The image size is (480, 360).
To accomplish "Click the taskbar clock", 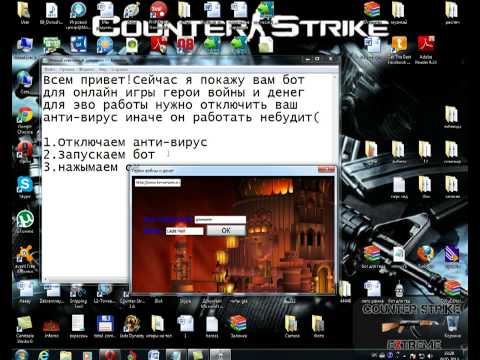I will pyautogui.click(x=450, y=355).
